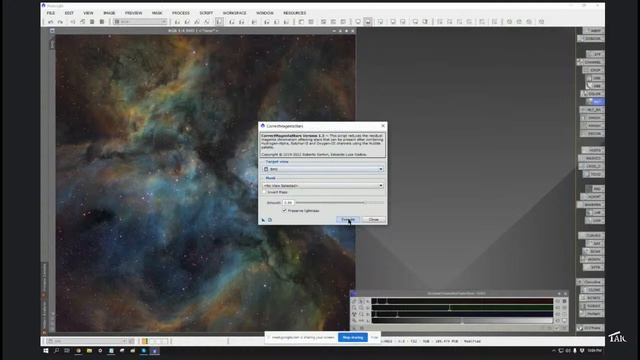
Task: Click the red channel slider in the histogram window
Action: point(462,302)
